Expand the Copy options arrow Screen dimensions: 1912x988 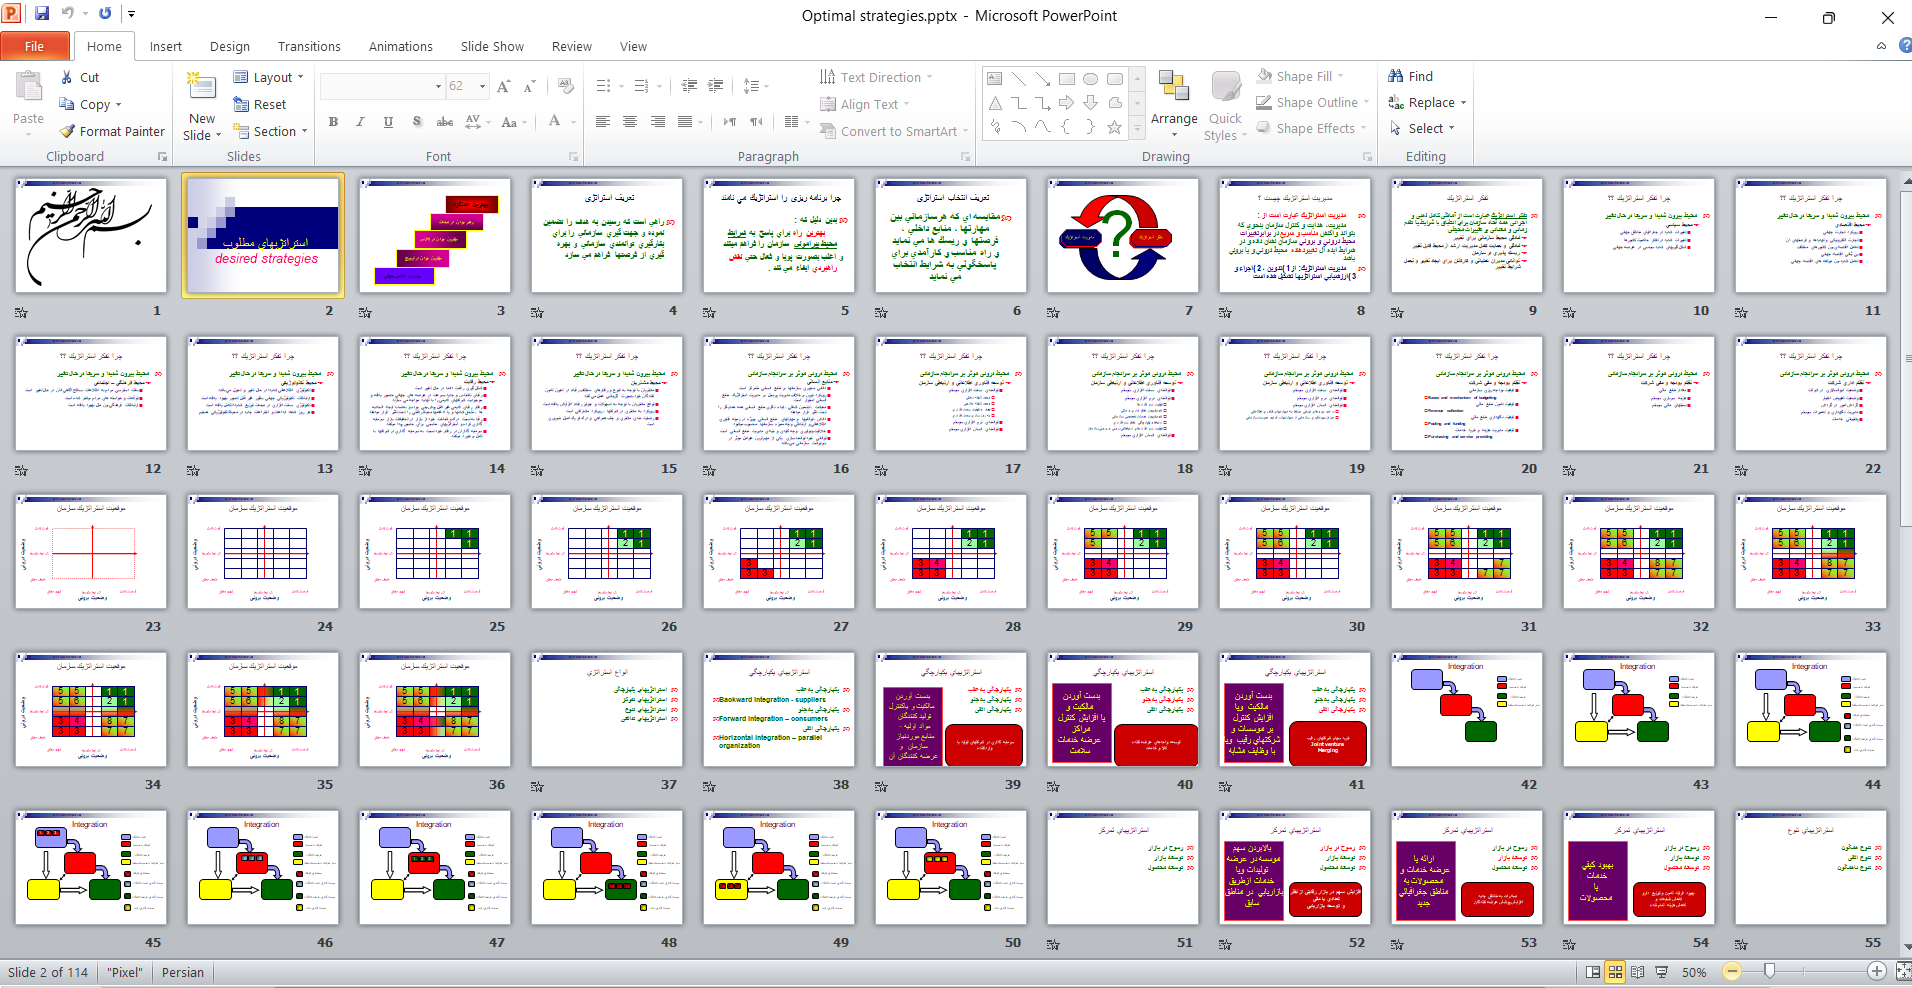click(x=118, y=105)
